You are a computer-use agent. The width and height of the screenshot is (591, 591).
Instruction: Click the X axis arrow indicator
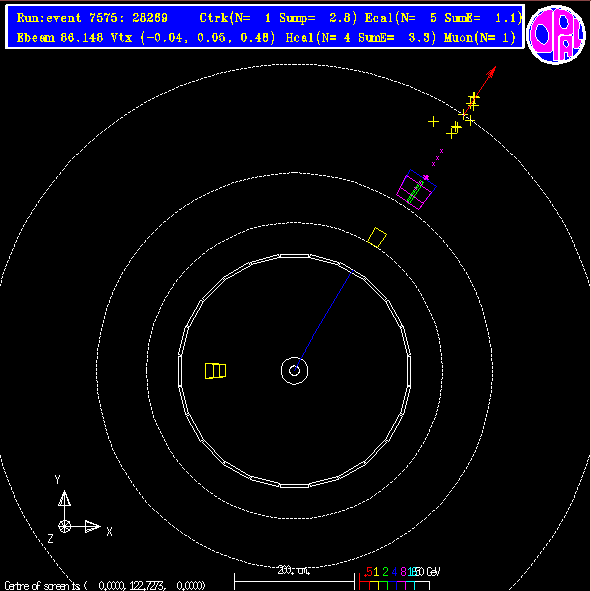pyautogui.click(x=92, y=527)
